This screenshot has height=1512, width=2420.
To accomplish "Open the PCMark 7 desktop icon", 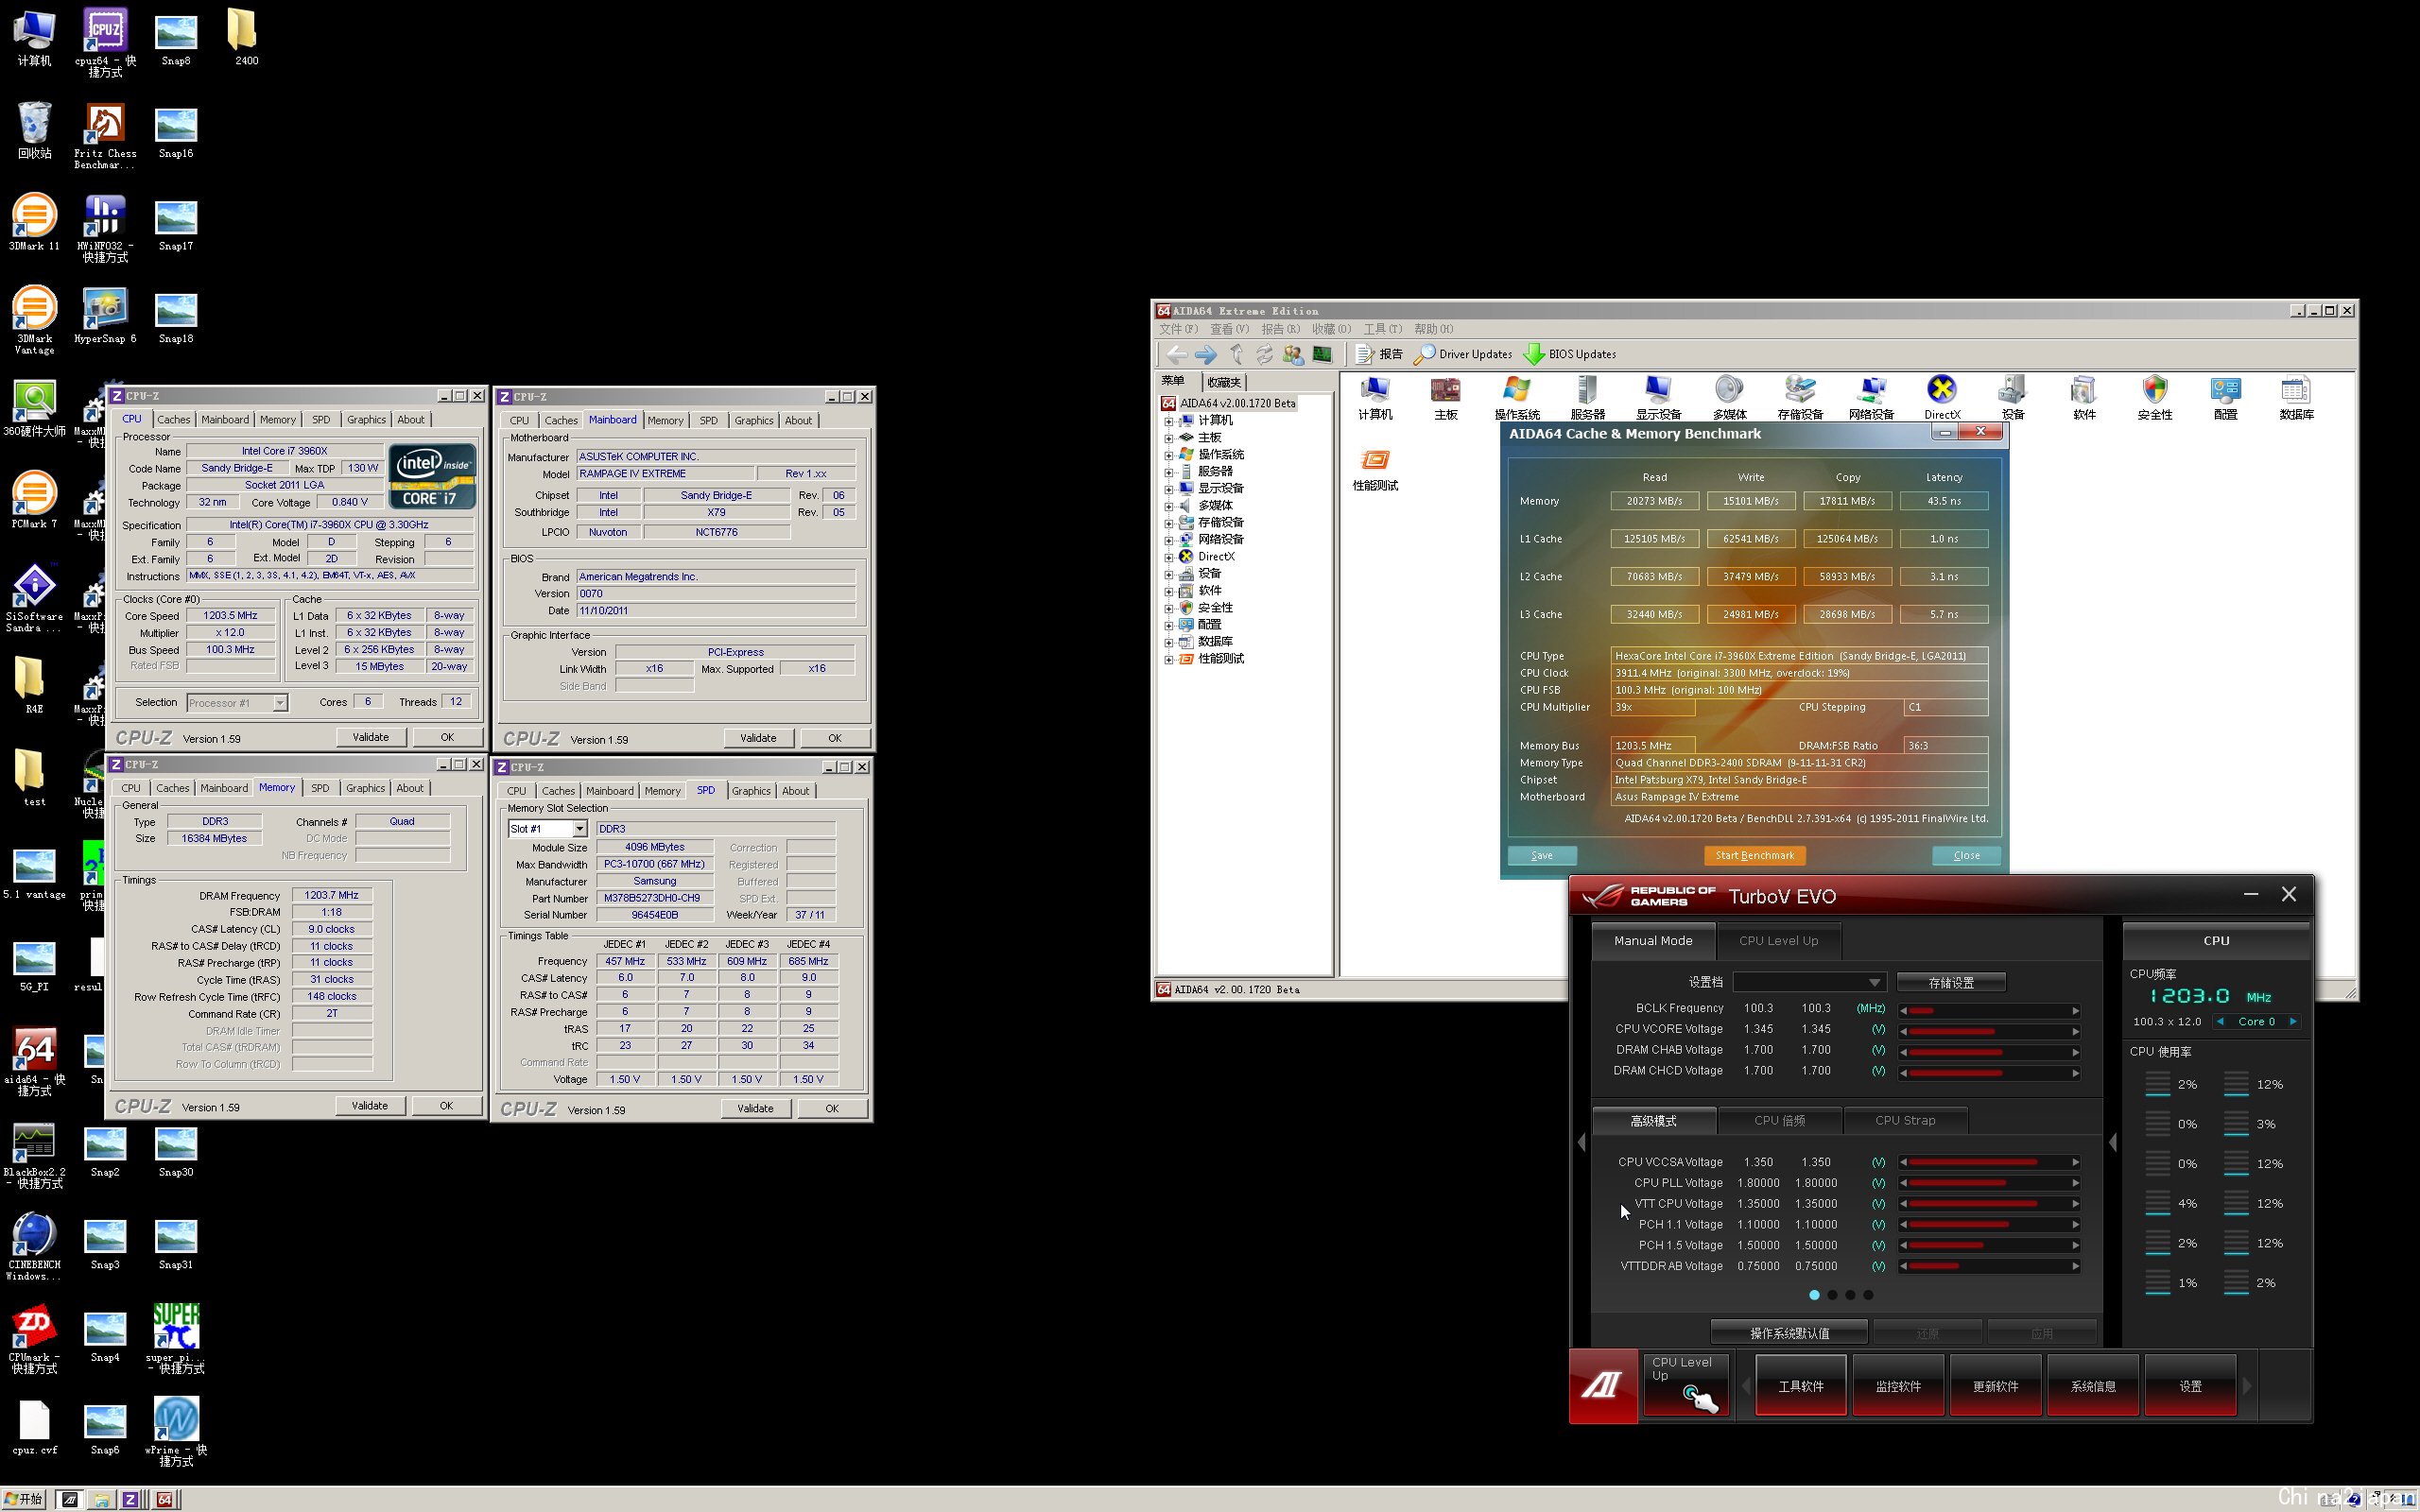I will tap(34, 498).
